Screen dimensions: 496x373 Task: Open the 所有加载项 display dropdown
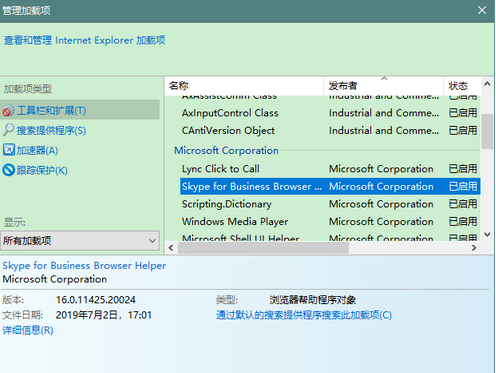80,240
